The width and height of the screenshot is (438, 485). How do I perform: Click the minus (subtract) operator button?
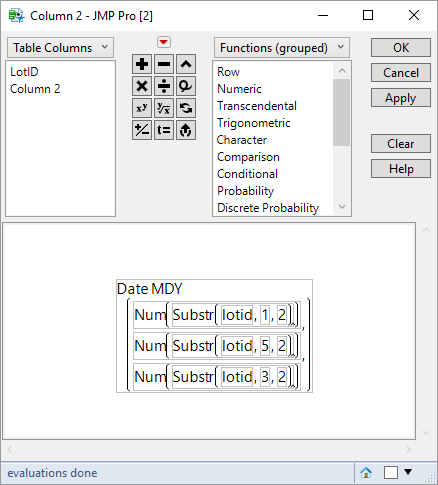[164, 64]
